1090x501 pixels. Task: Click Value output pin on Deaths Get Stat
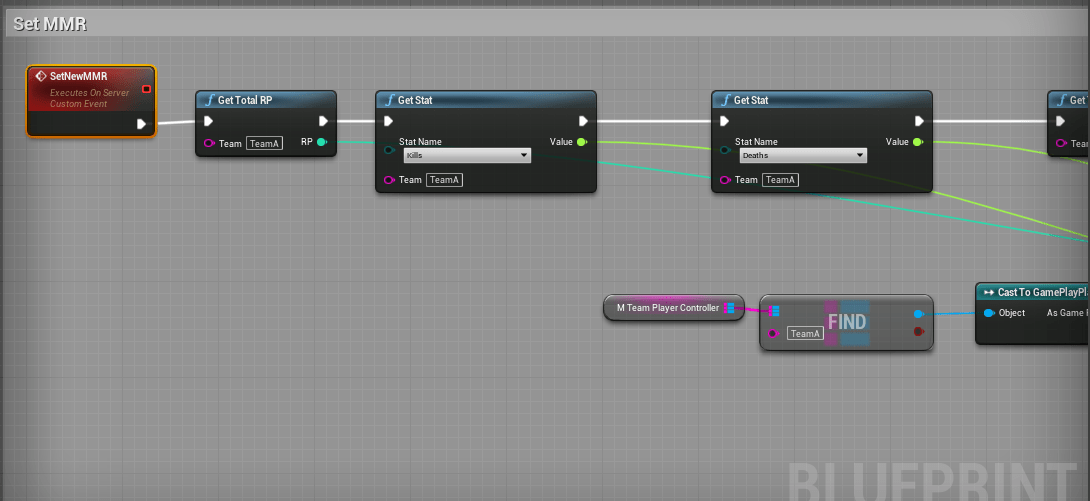pos(918,142)
